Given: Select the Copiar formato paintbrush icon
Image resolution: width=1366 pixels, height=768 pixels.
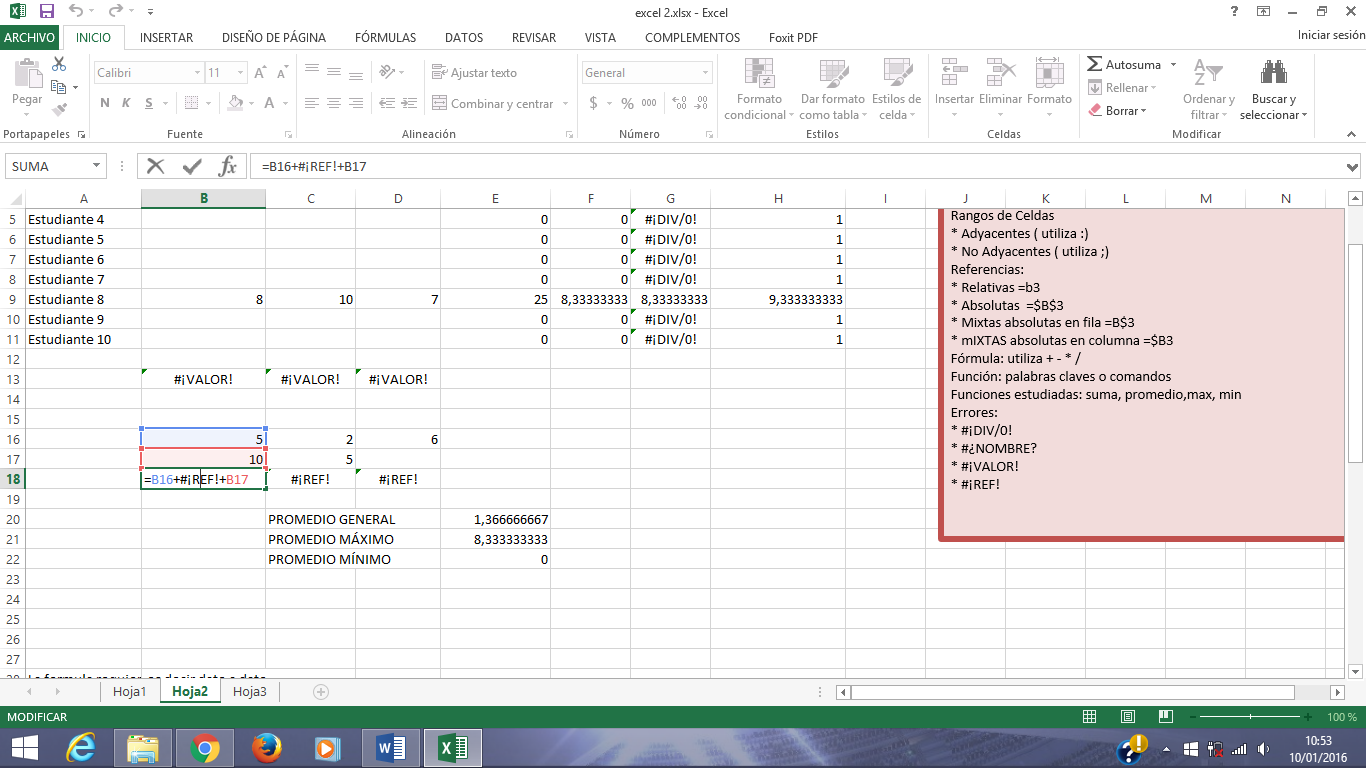Looking at the screenshot, I should (x=57, y=112).
